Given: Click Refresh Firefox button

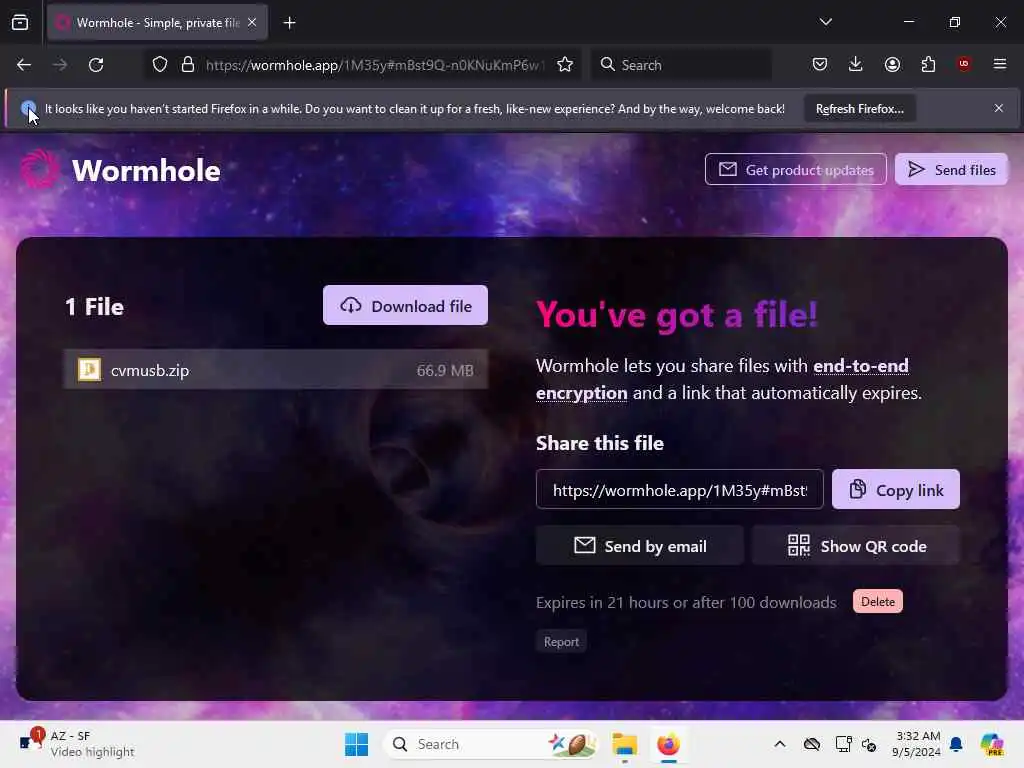Looking at the screenshot, I should (x=859, y=109).
